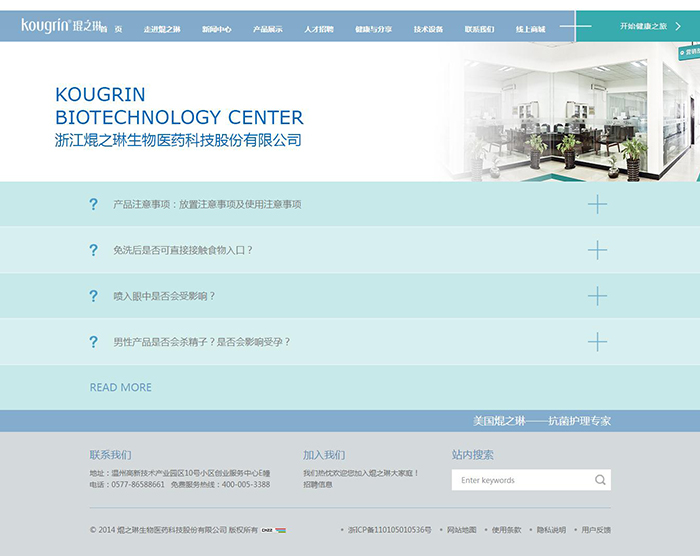
Task: Click question mark icon beside 男性产品
Action: pyautogui.click(x=93, y=342)
